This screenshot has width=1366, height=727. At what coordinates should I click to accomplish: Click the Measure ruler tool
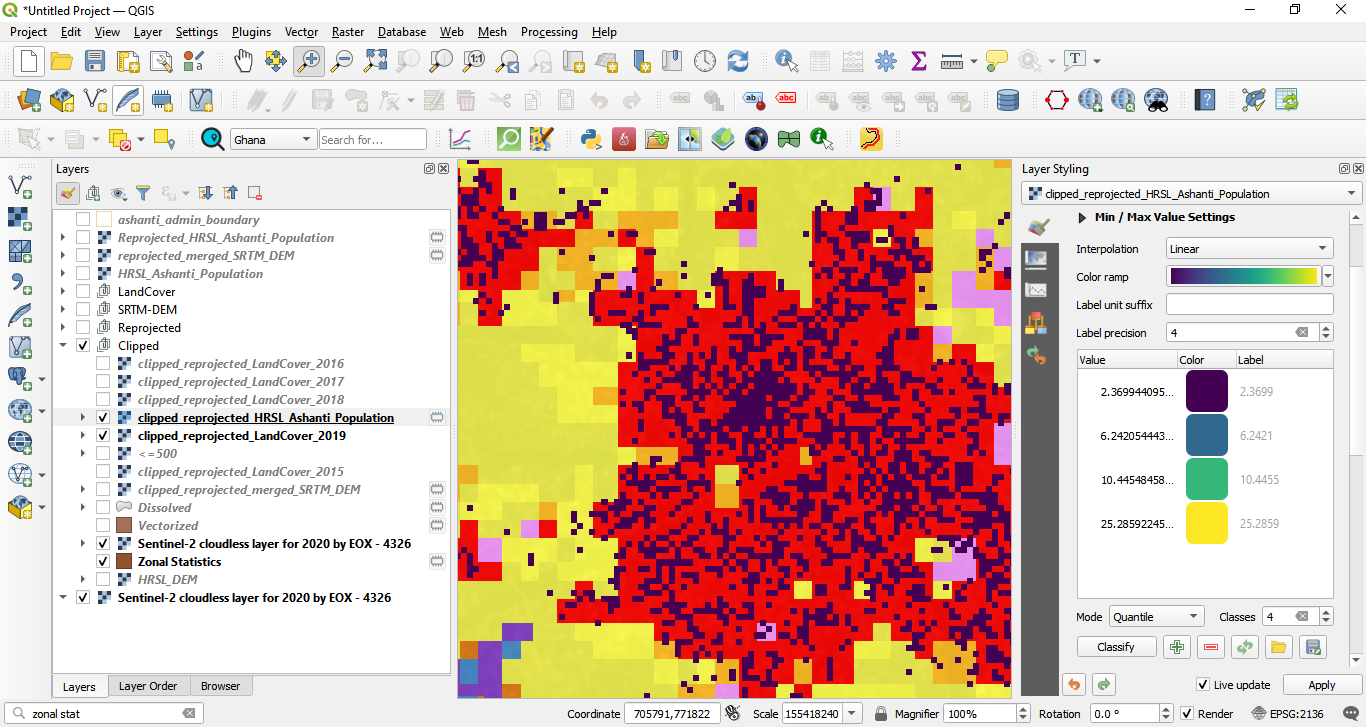952,61
